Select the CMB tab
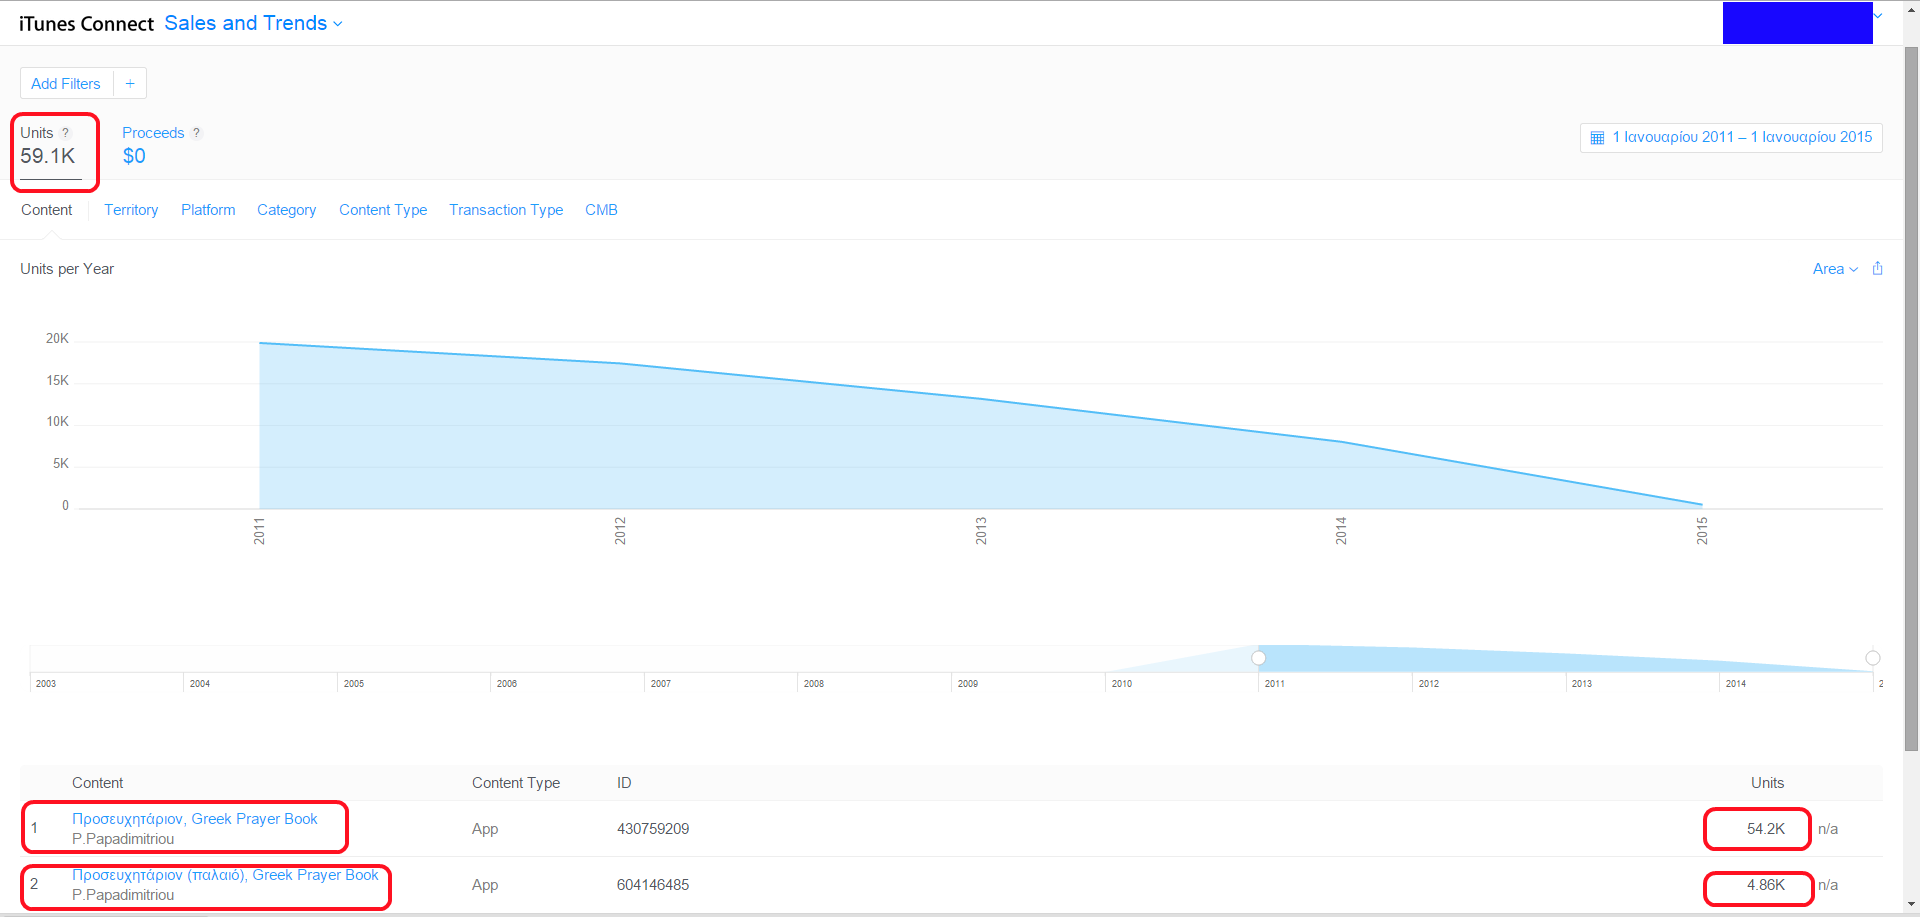 pos(601,210)
